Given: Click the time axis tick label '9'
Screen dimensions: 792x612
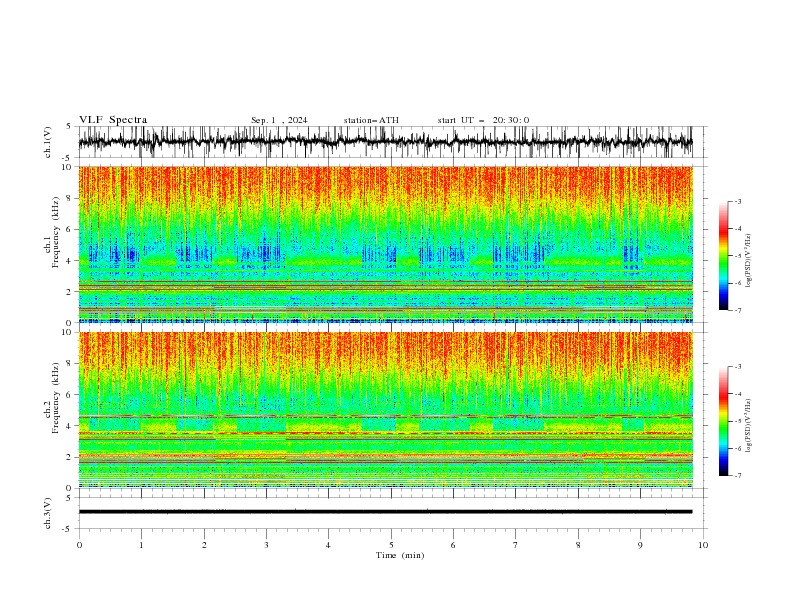Looking at the screenshot, I should (x=640, y=545).
